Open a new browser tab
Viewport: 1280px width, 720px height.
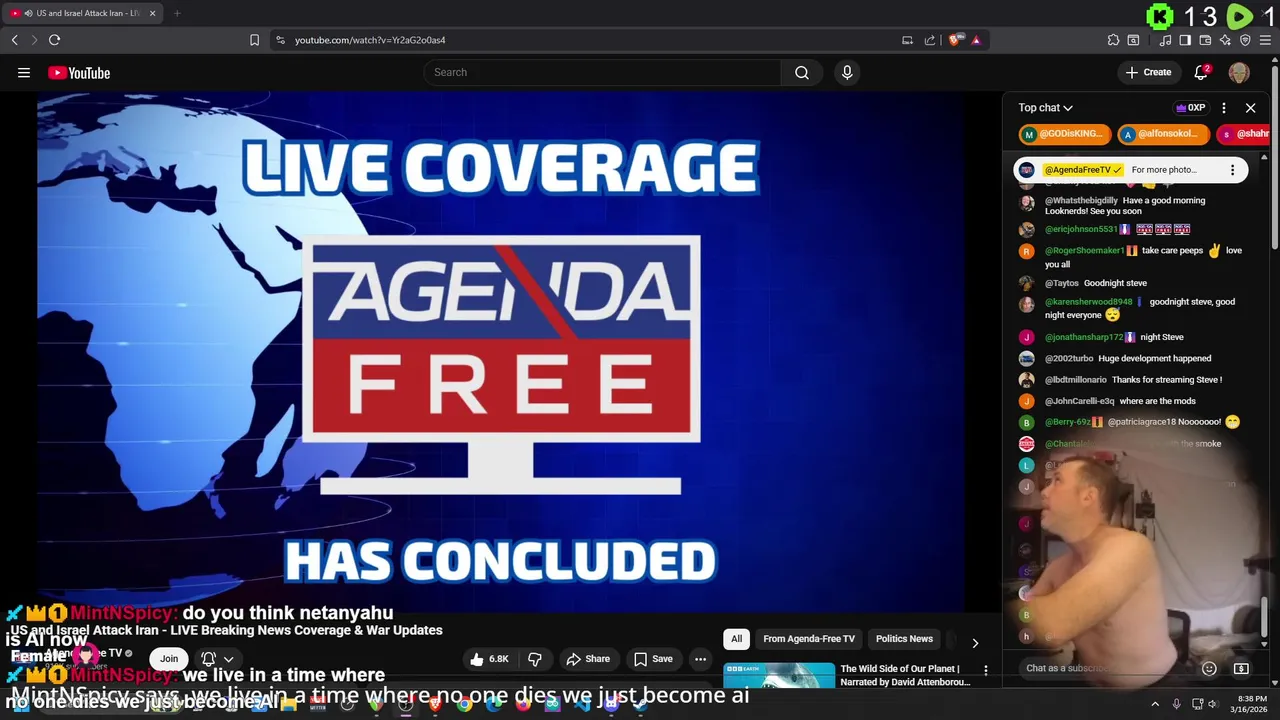[177, 13]
